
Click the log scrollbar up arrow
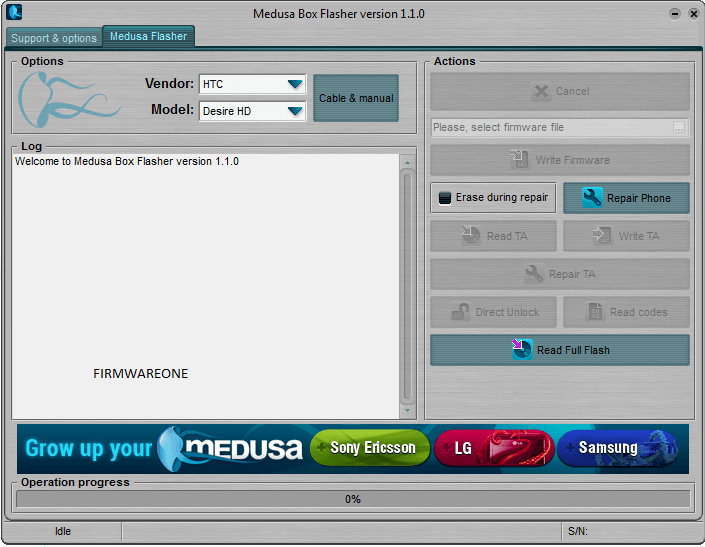[407, 162]
